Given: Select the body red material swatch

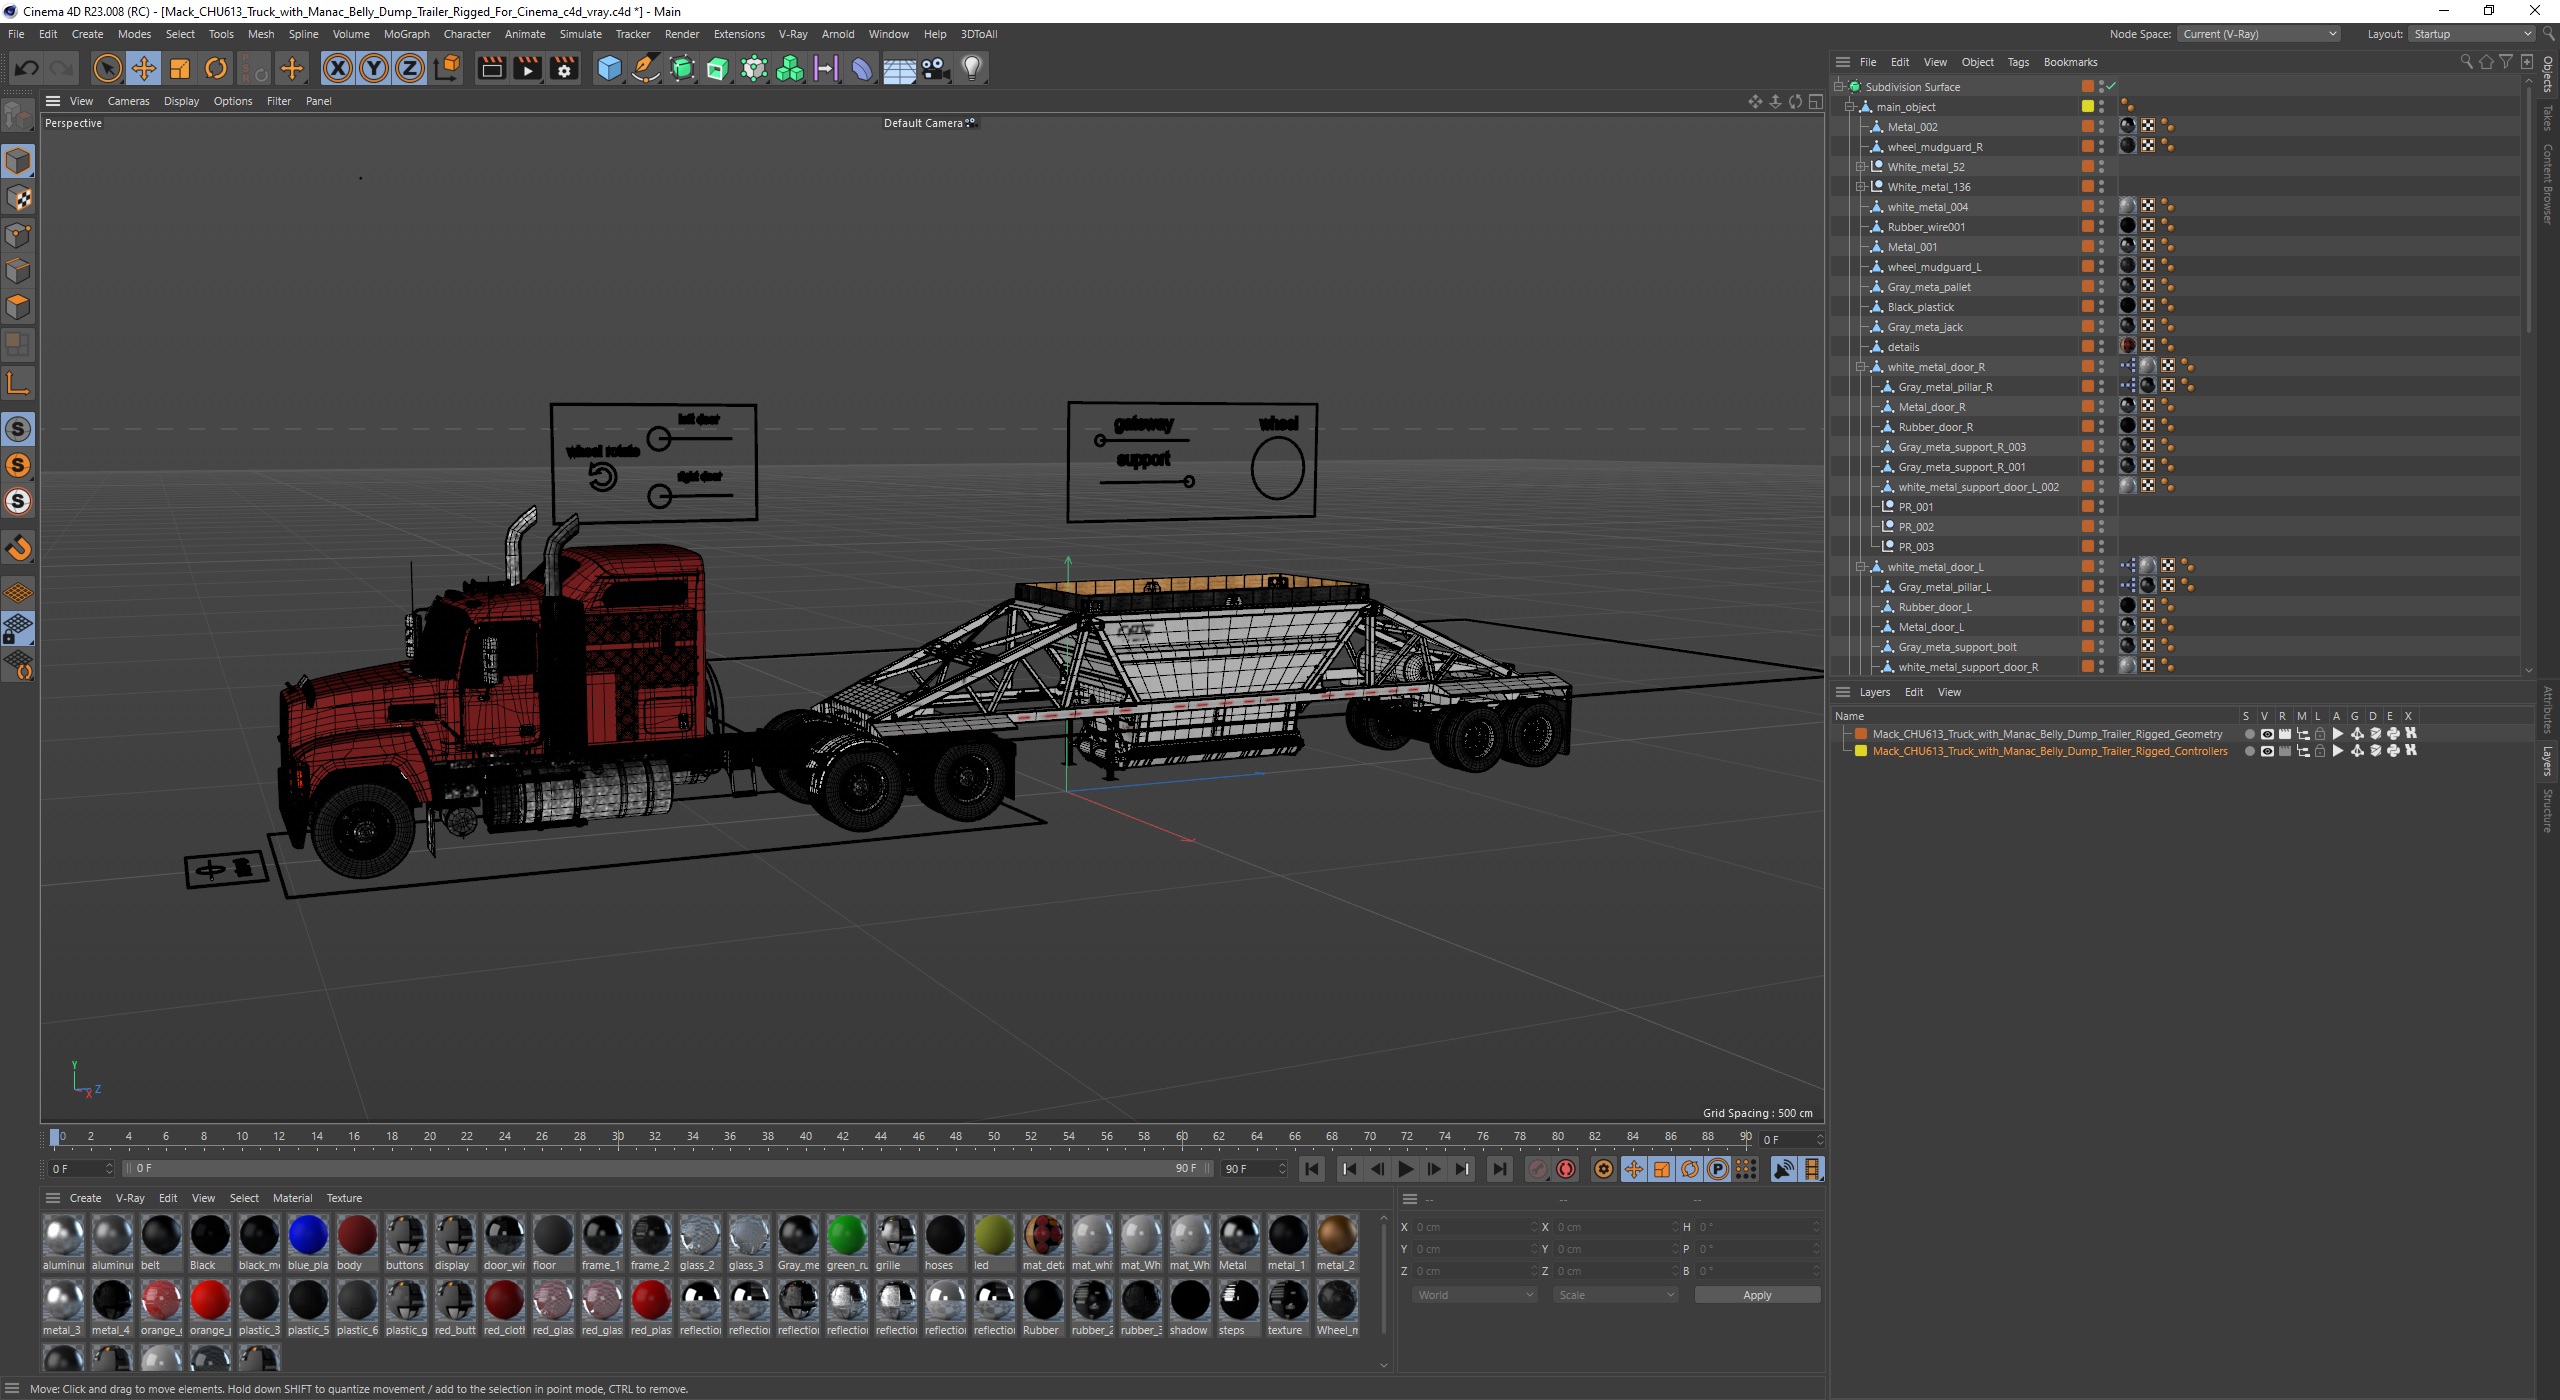Looking at the screenshot, I should point(357,1242).
